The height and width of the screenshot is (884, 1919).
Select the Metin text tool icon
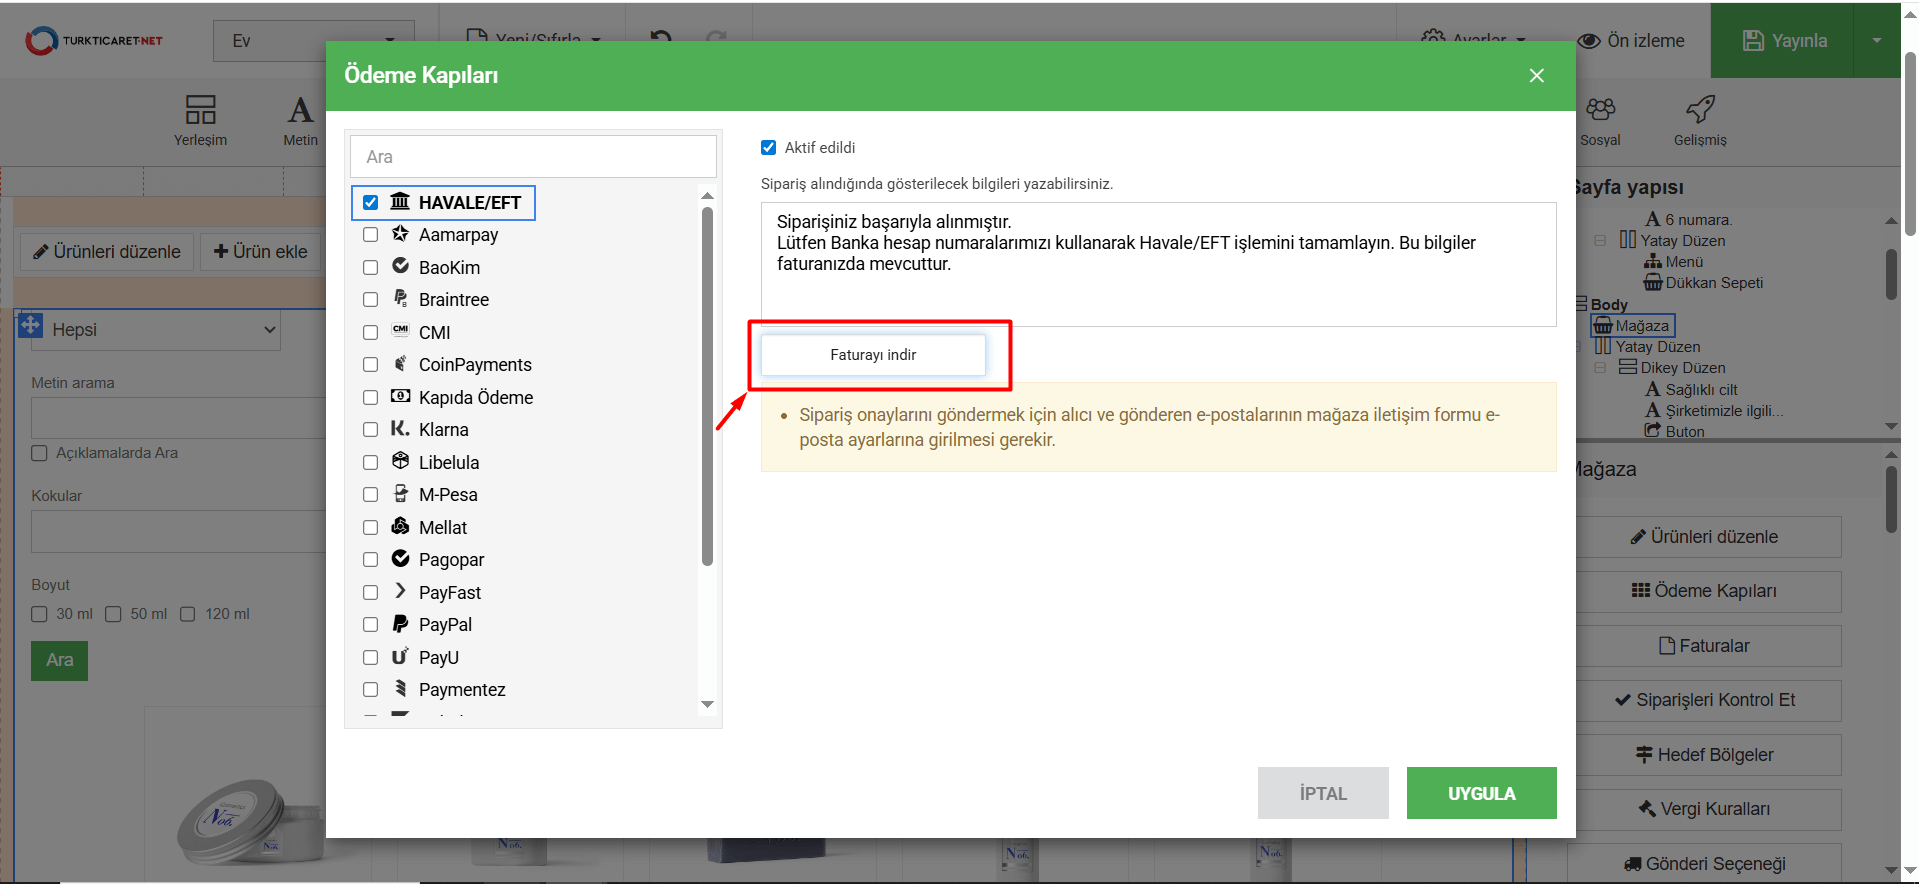(x=300, y=110)
